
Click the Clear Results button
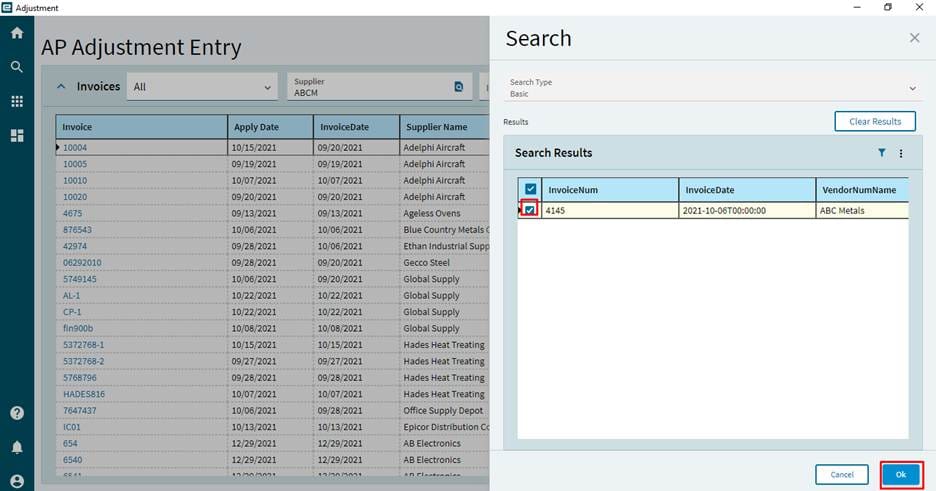click(x=875, y=121)
